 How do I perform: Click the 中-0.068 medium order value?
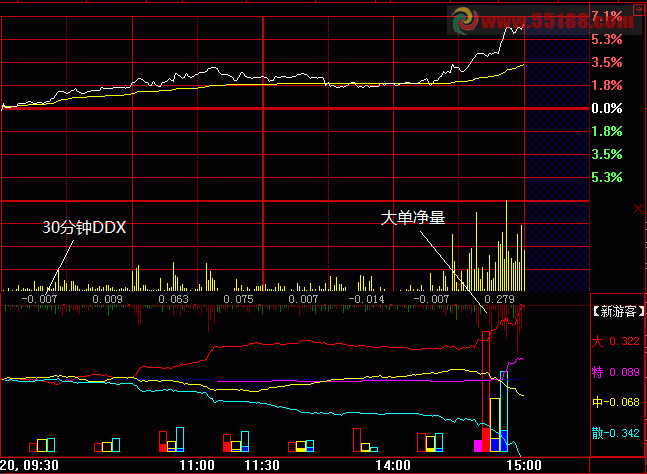pos(616,402)
